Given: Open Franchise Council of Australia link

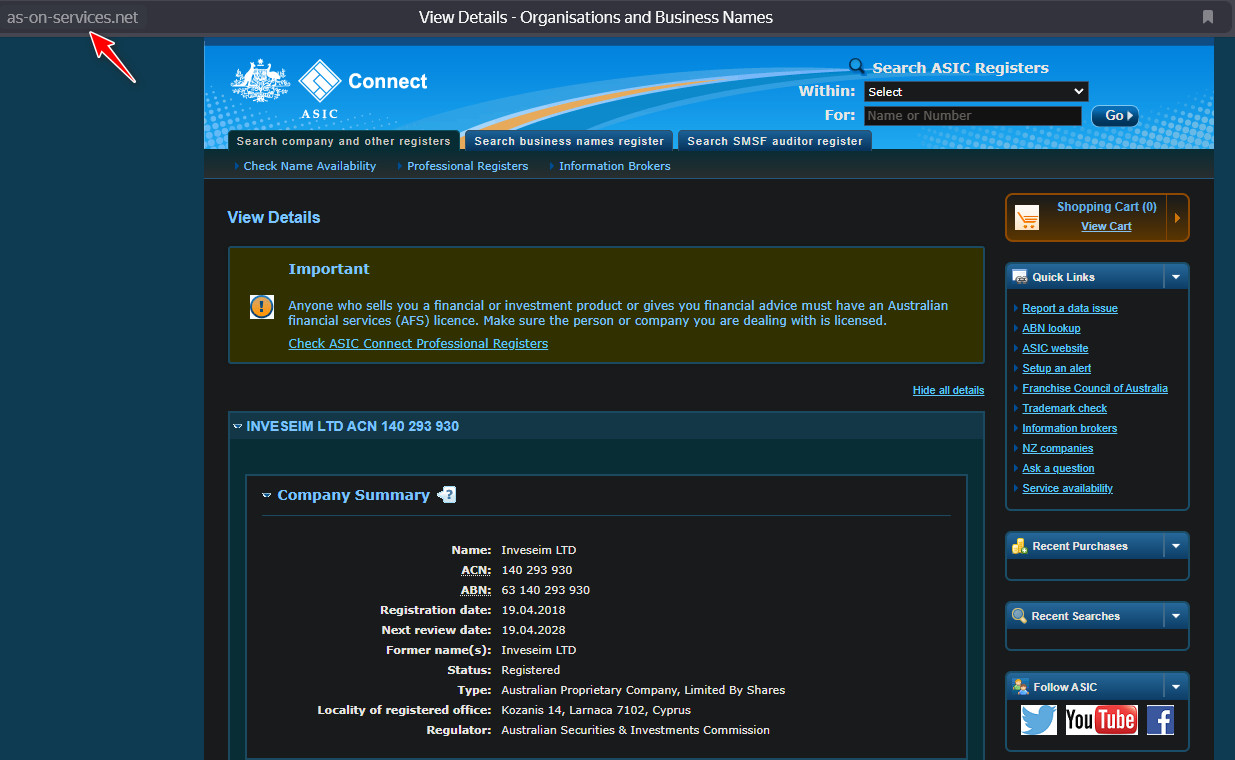Looking at the screenshot, I should click(1095, 388).
